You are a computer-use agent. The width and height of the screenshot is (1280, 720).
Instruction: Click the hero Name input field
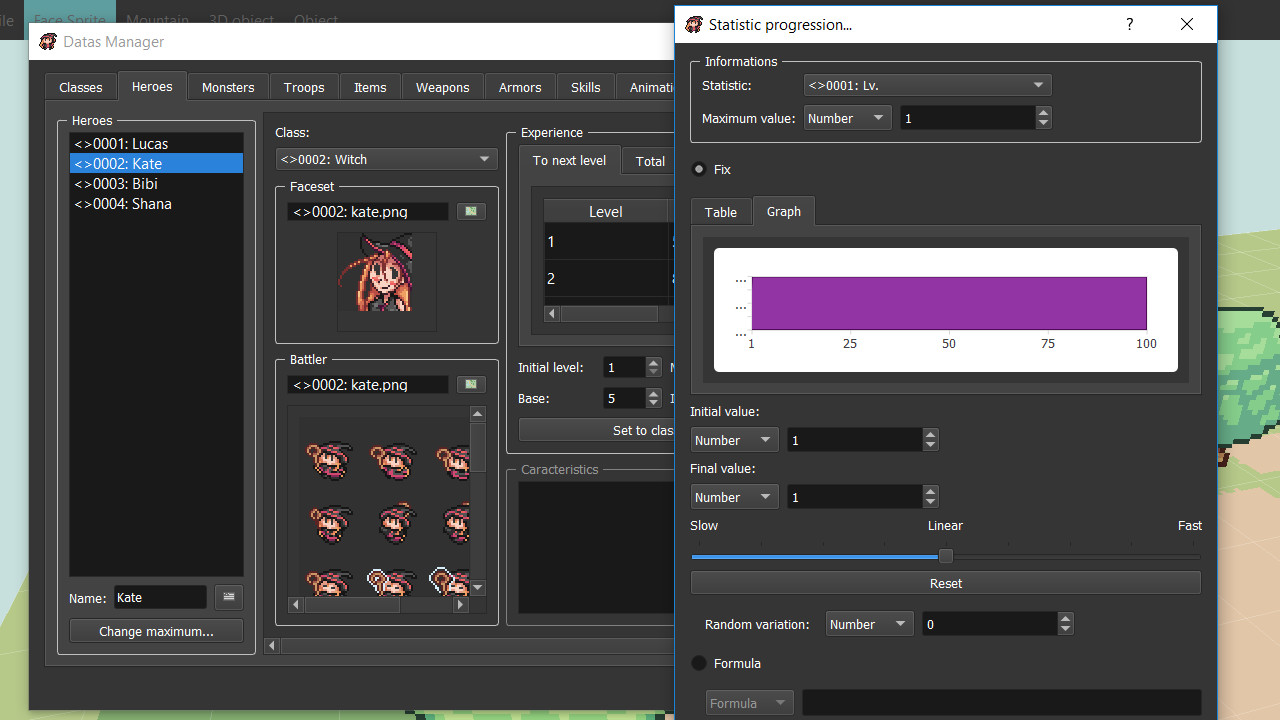pyautogui.click(x=160, y=597)
